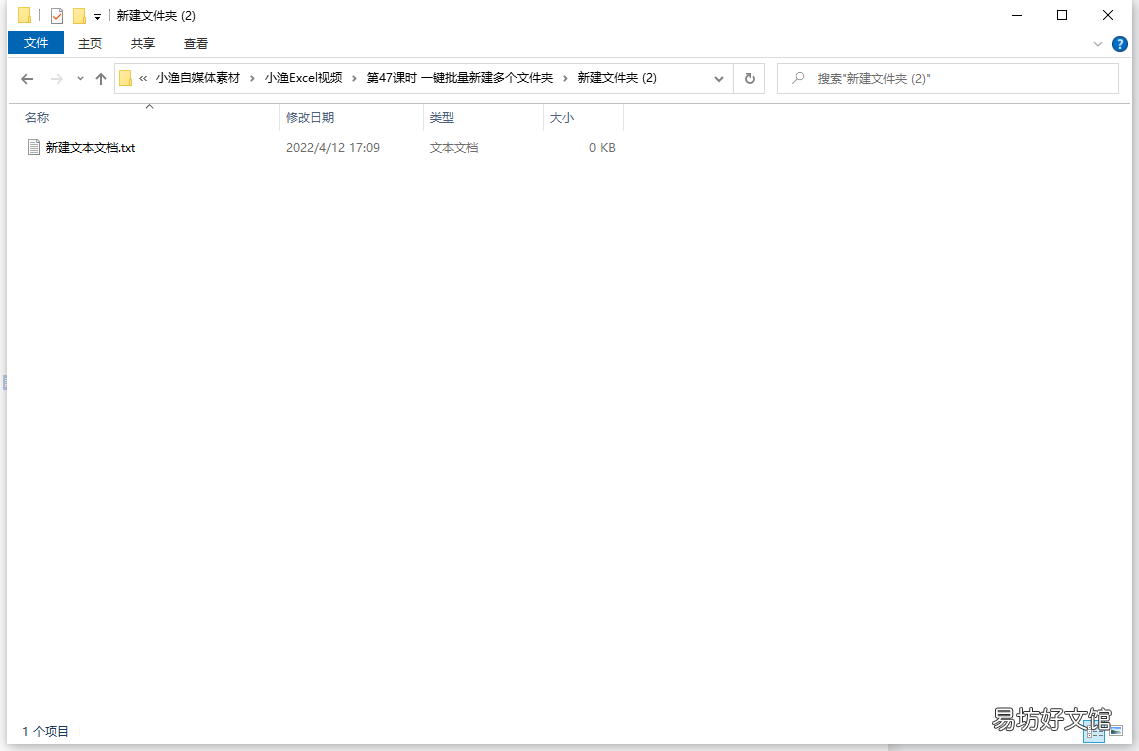Image resolution: width=1139 pixels, height=751 pixels.
Task: Expand the chevron after 小渔自媒体素材
Action: pyautogui.click(x=252, y=78)
